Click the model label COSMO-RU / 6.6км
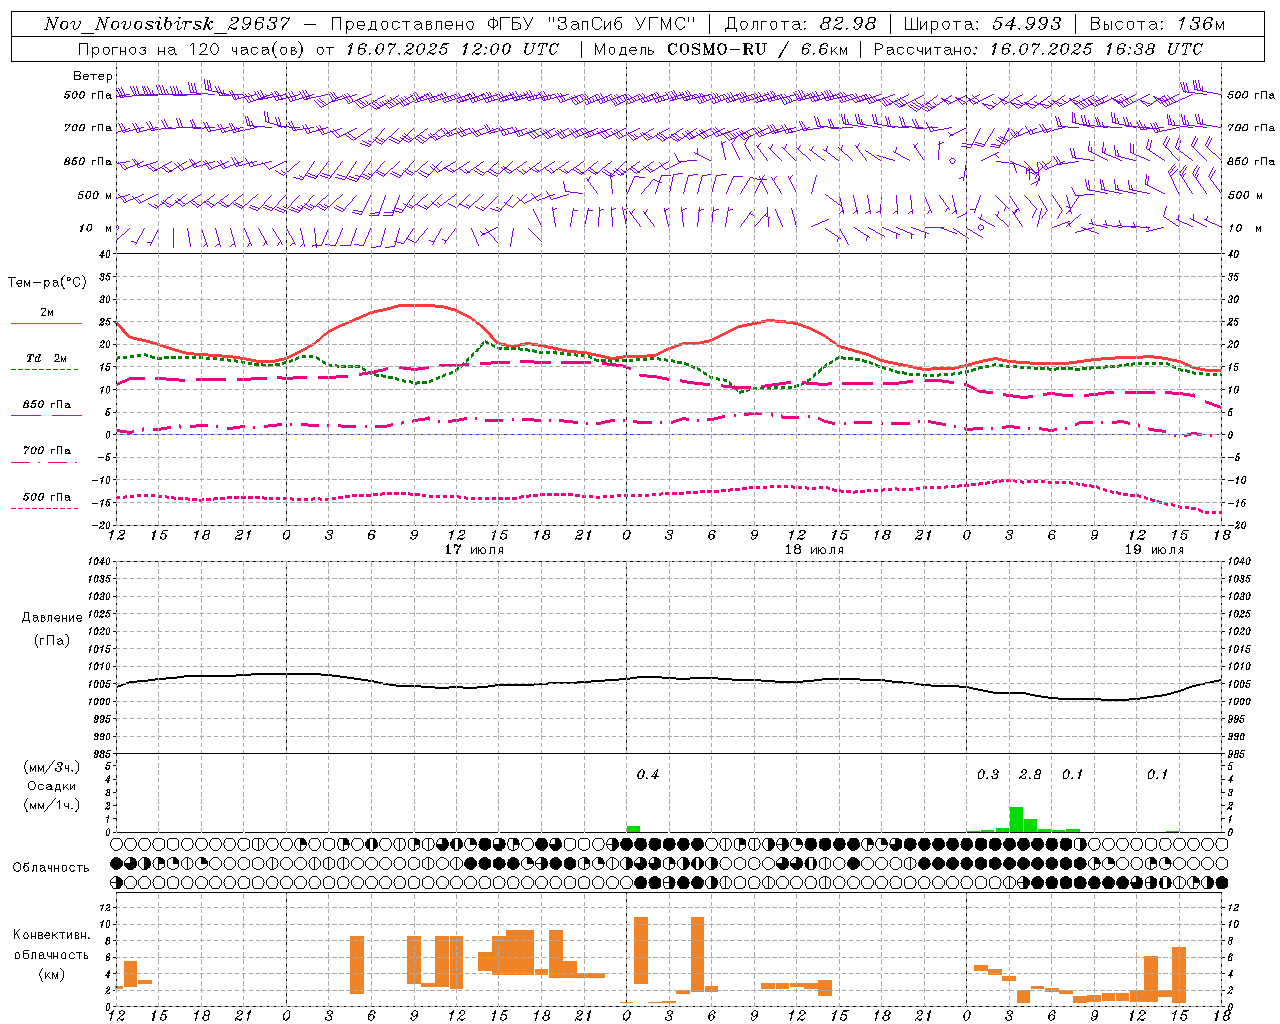 point(757,49)
